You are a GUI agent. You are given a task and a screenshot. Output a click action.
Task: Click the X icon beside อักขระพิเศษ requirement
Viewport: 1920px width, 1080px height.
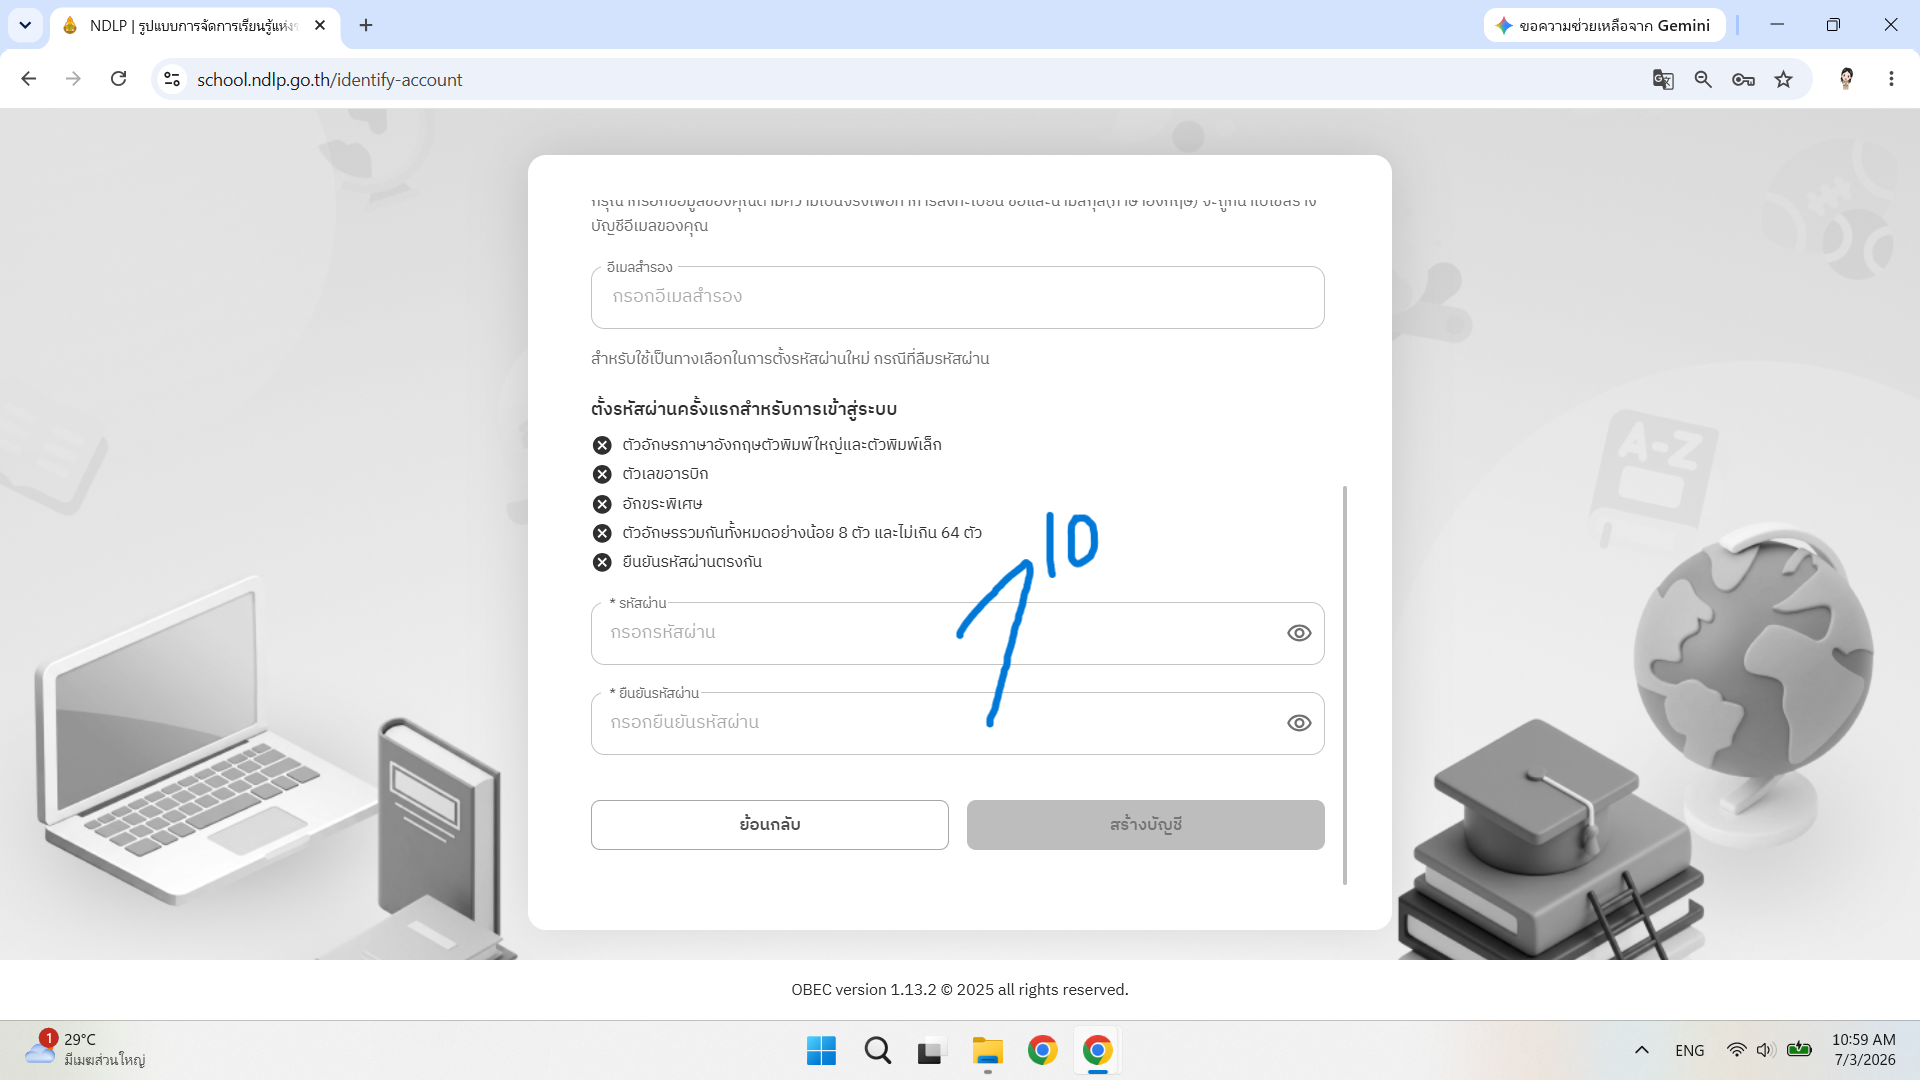point(602,504)
